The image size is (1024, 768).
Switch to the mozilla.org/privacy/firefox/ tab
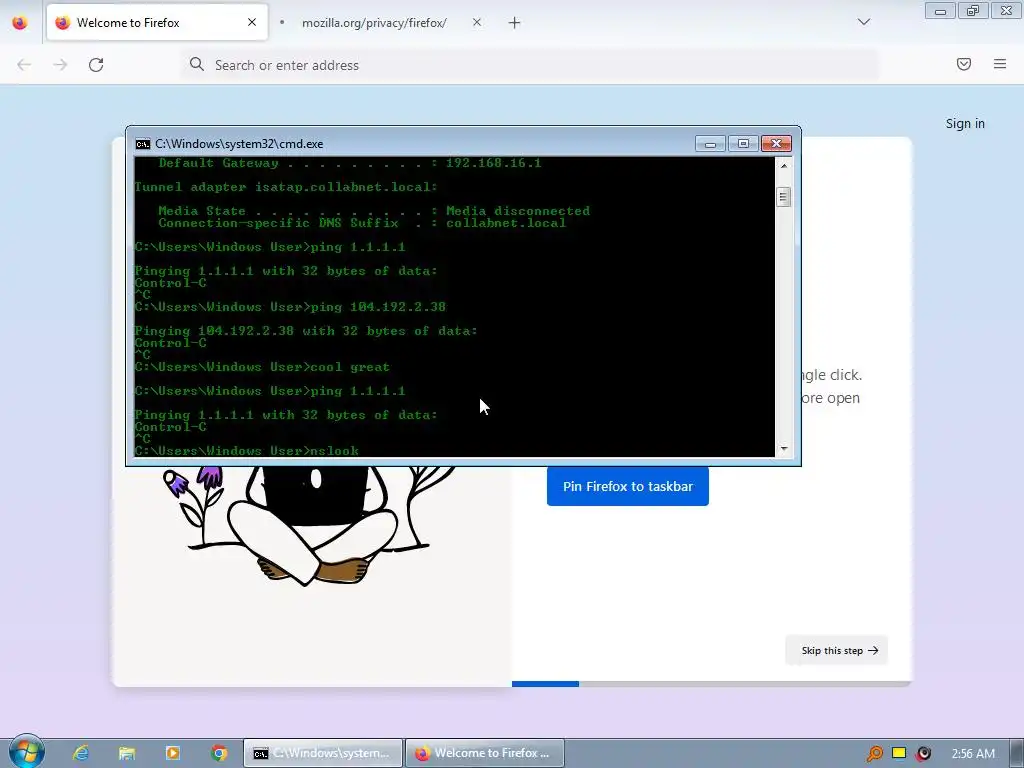pyautogui.click(x=374, y=23)
